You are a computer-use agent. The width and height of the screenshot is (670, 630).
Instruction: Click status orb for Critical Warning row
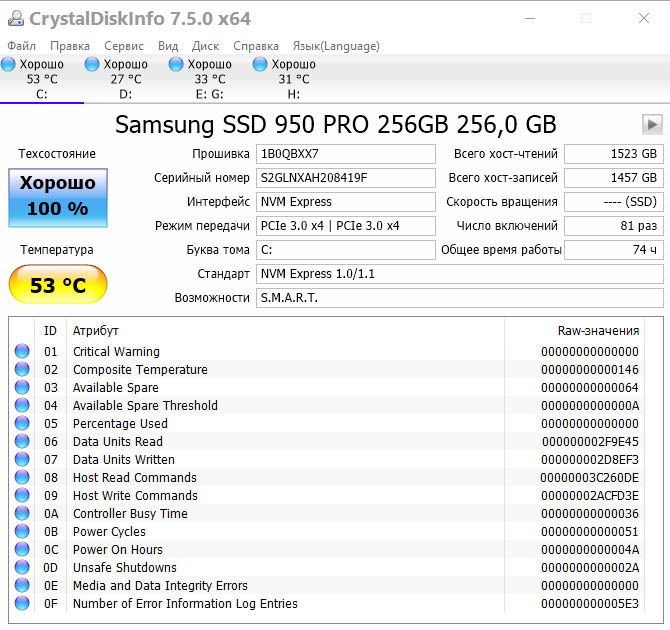(22, 351)
